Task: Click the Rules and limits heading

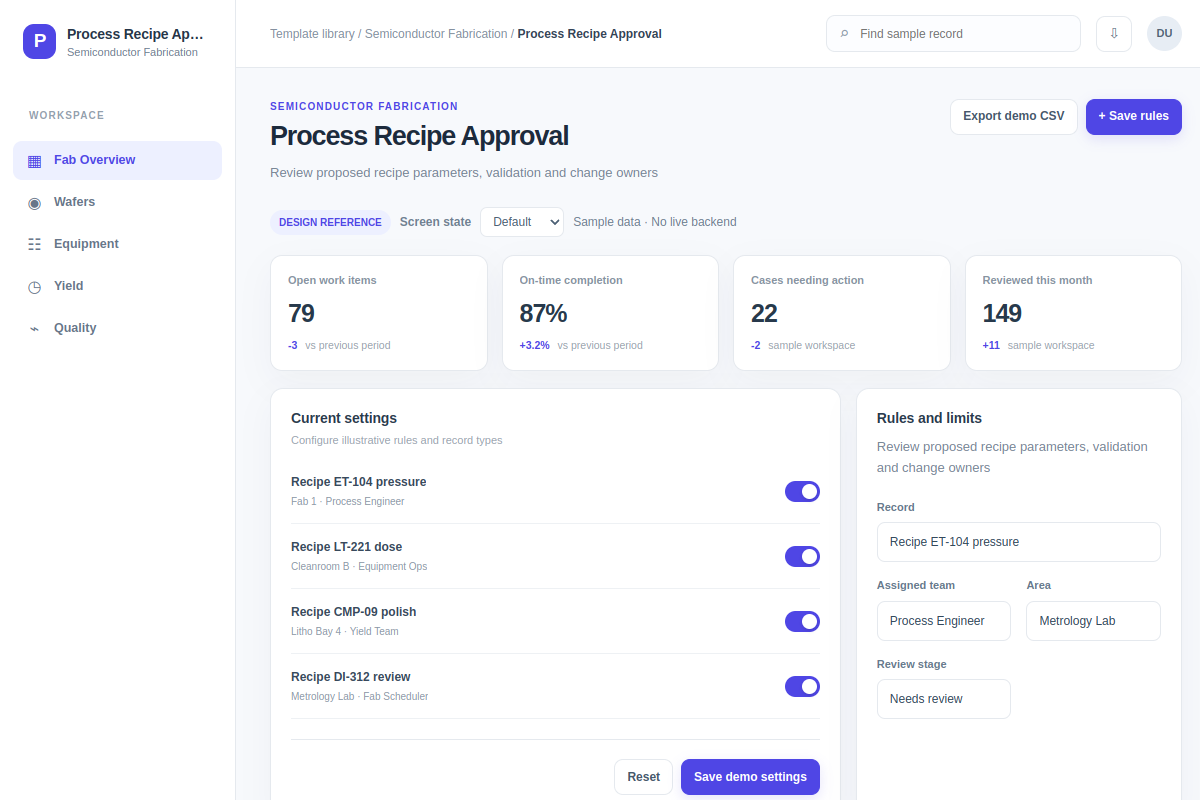Action: tap(929, 418)
